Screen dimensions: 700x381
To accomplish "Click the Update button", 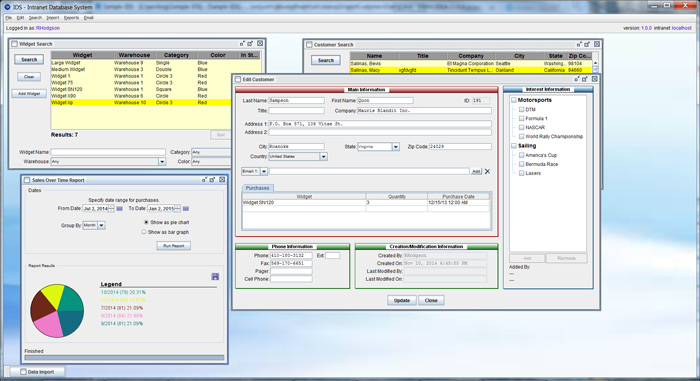I will [402, 301].
